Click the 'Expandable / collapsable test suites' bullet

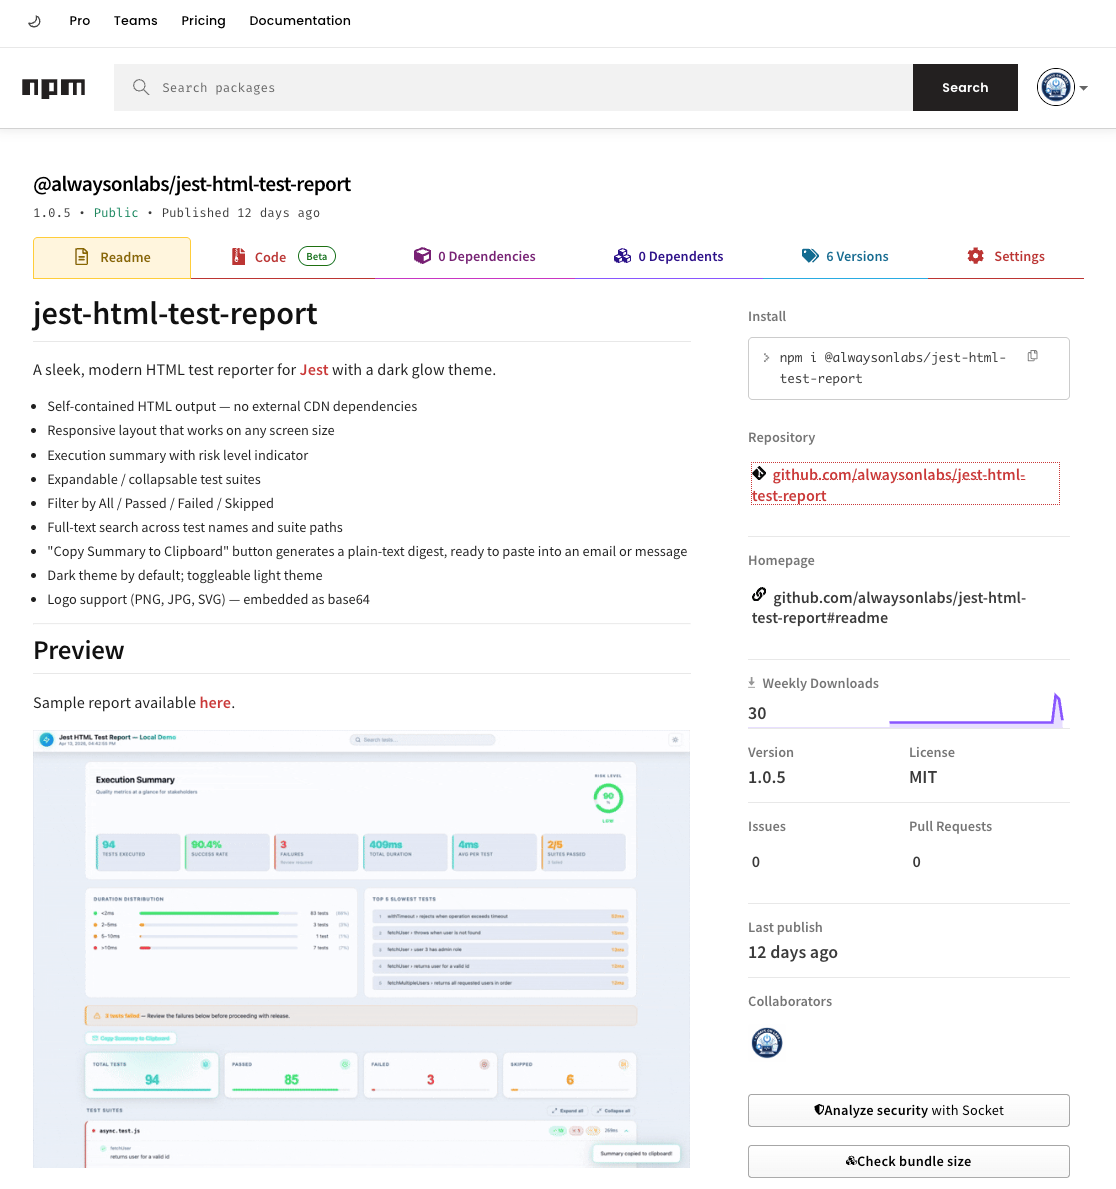(x=154, y=480)
